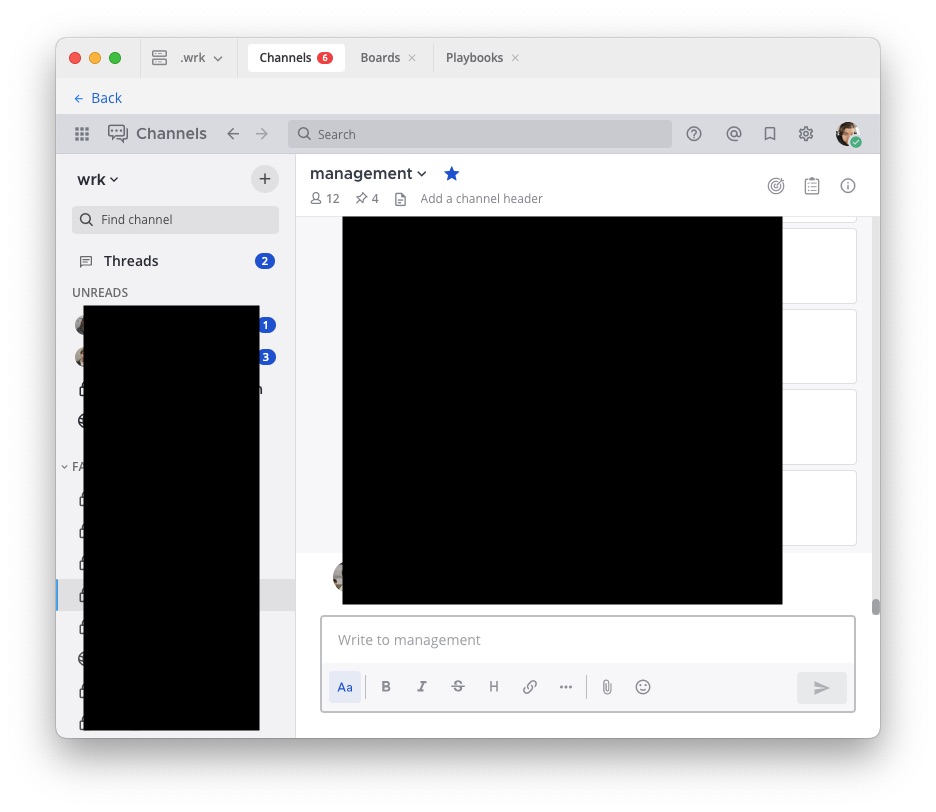The image size is (936, 812).
Task: Click Add a channel header
Action: pos(481,198)
